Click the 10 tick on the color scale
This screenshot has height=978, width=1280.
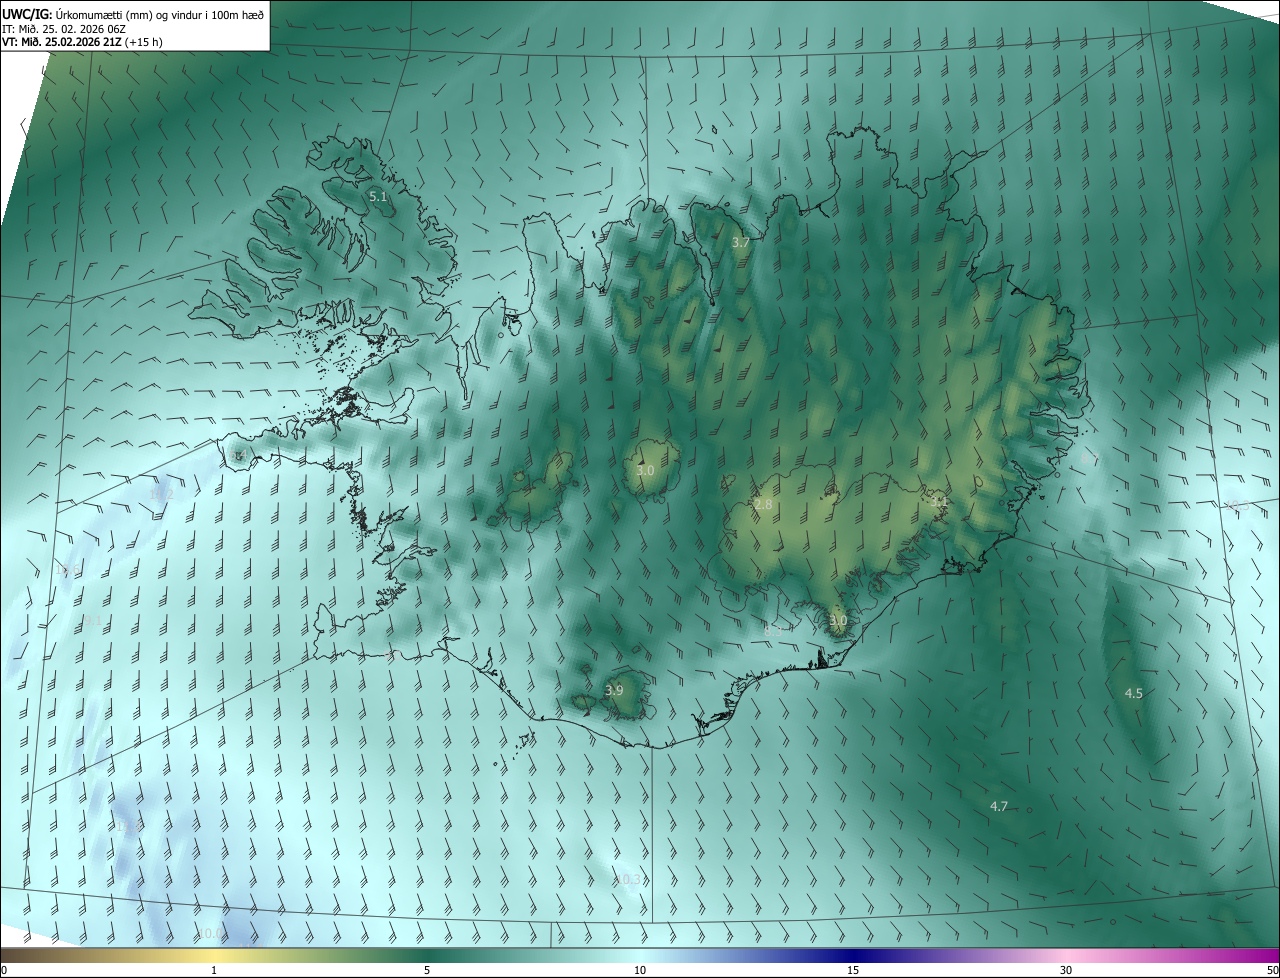[x=640, y=970]
